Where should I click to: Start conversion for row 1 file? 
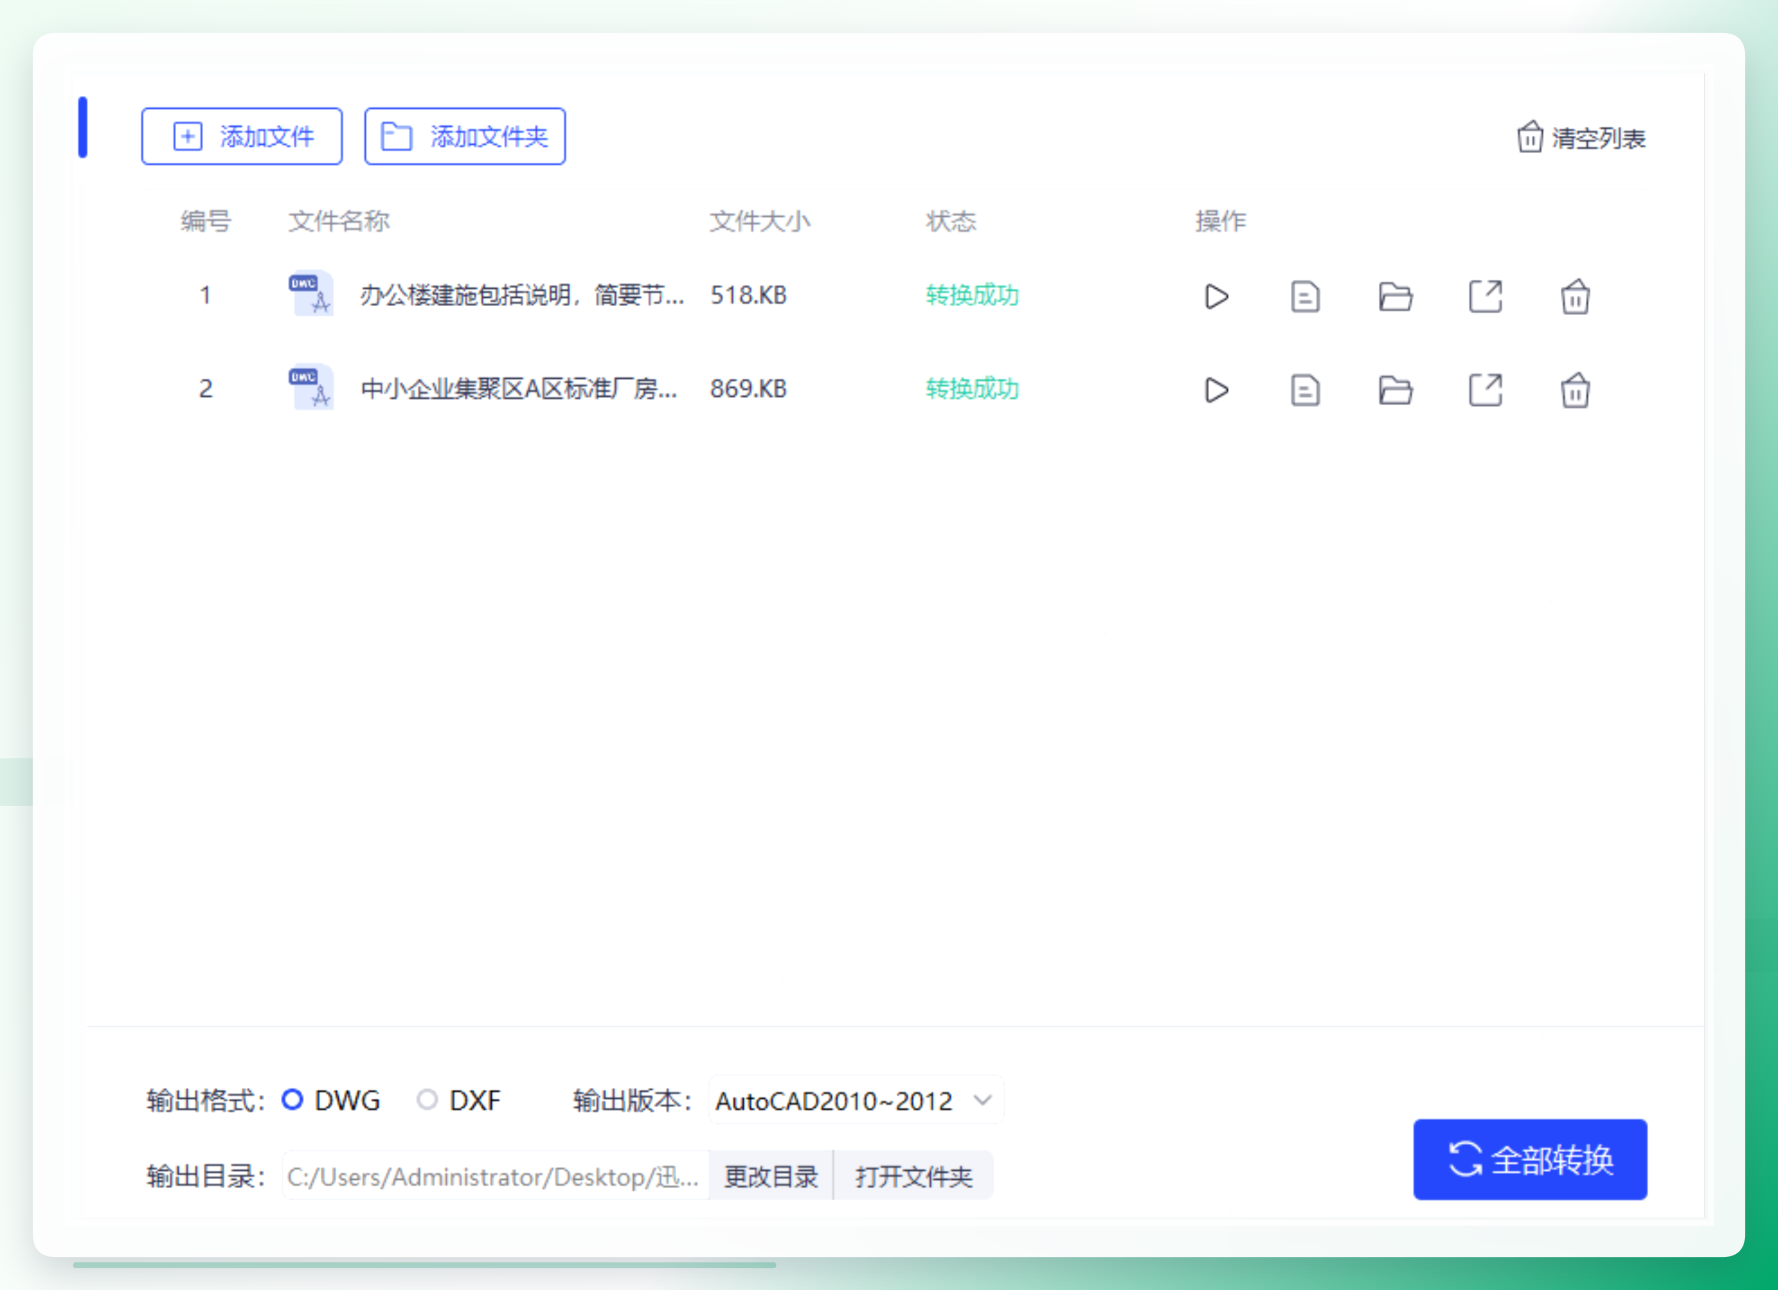(1216, 297)
